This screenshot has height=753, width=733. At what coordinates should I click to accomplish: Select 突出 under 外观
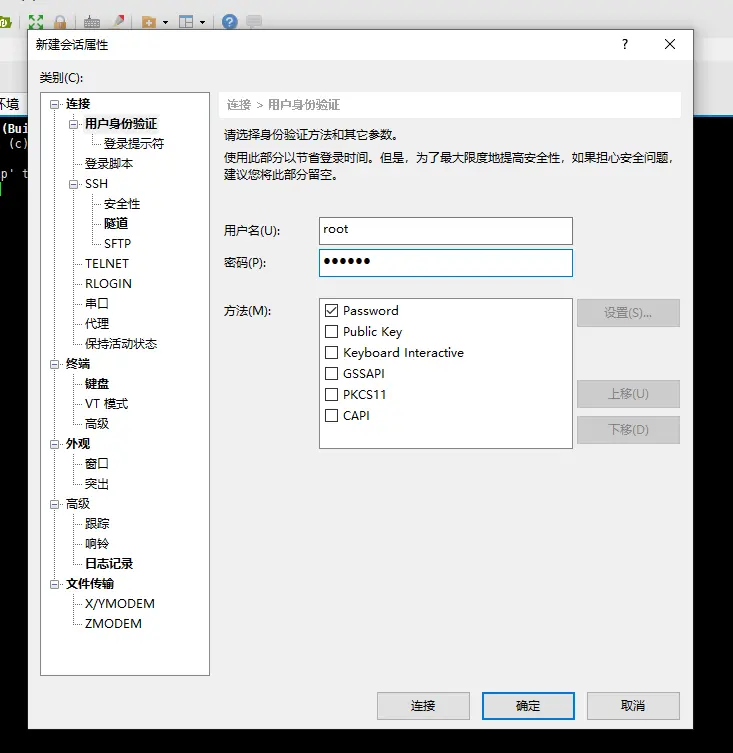97,484
